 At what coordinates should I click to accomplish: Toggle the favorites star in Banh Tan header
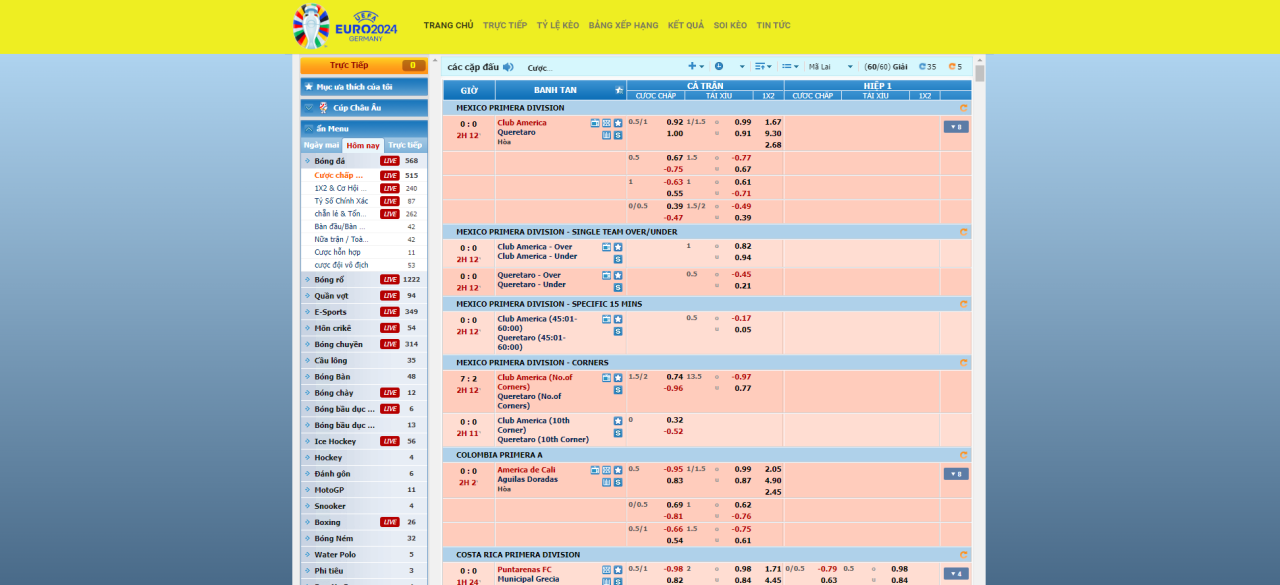tap(619, 91)
